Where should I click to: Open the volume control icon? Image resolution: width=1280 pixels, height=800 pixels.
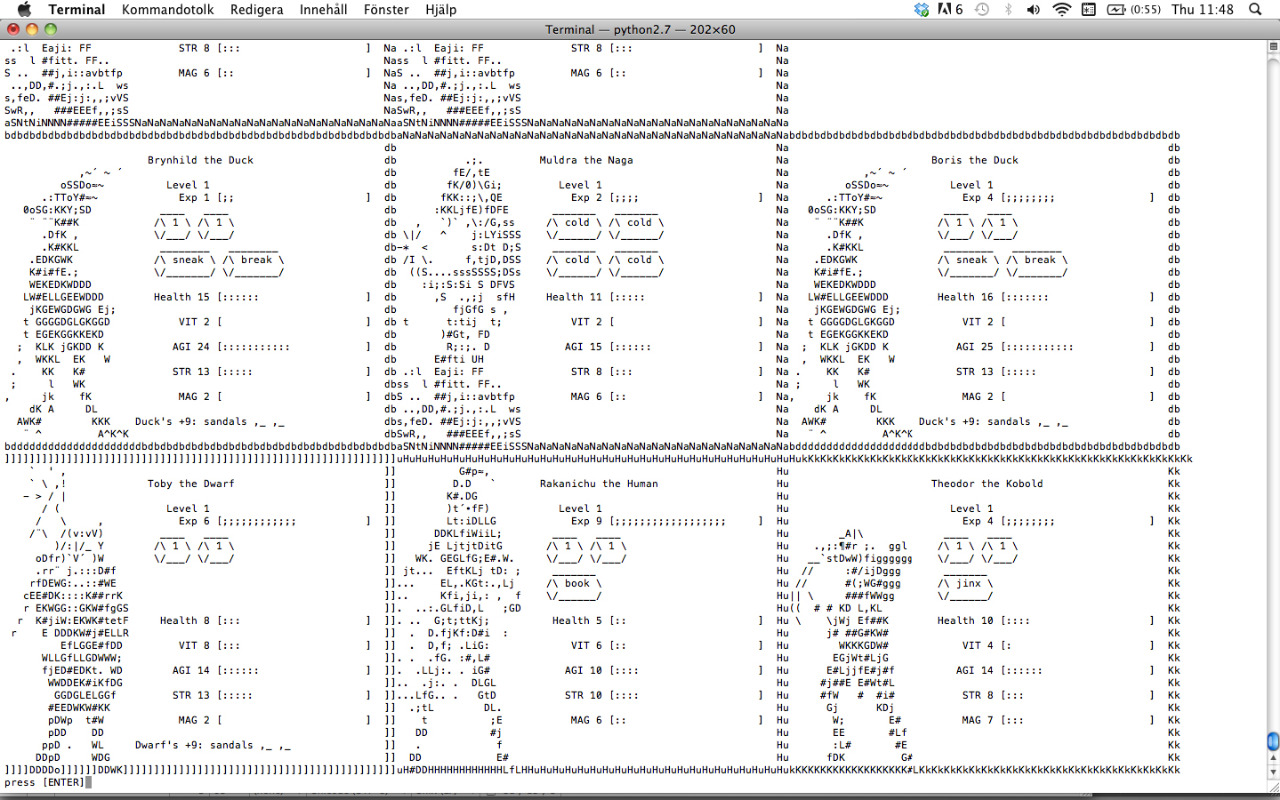click(x=1033, y=10)
